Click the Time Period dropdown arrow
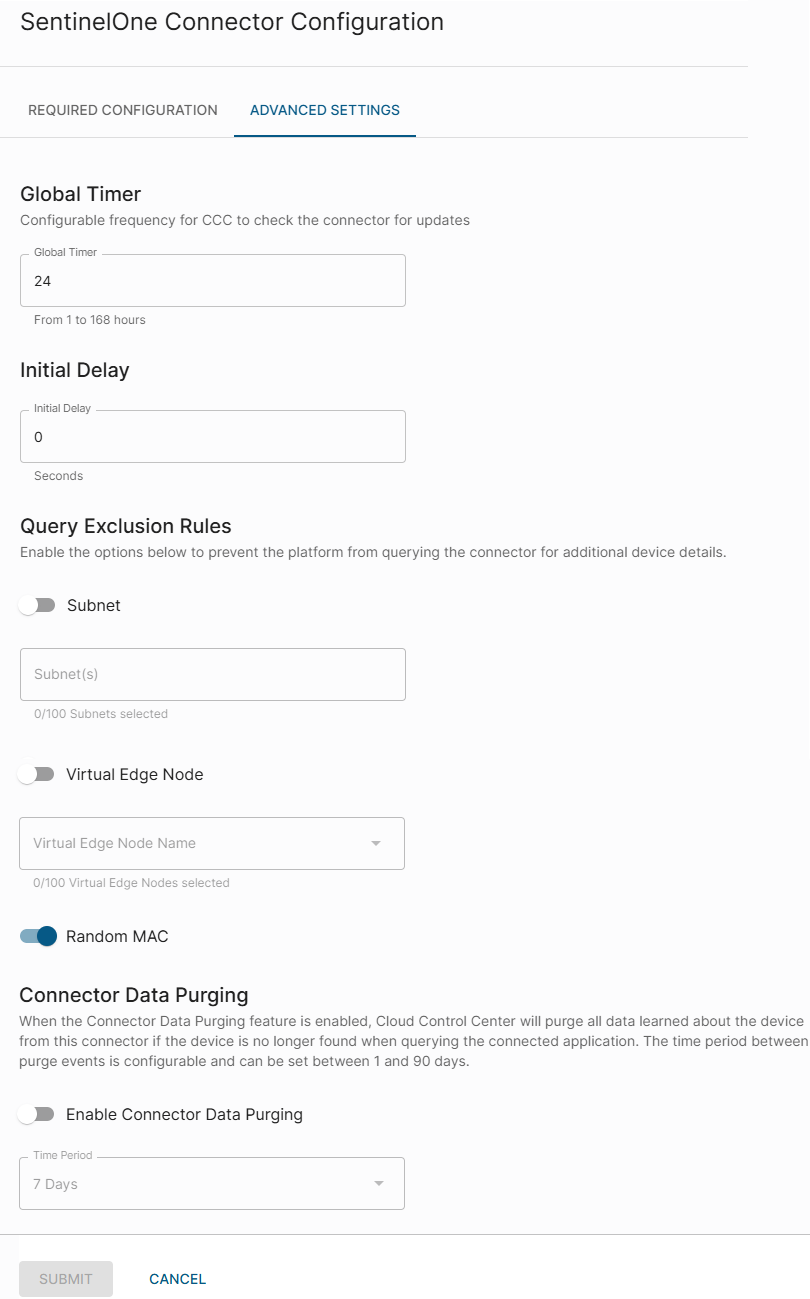This screenshot has height=1299, width=810. pyautogui.click(x=379, y=1184)
